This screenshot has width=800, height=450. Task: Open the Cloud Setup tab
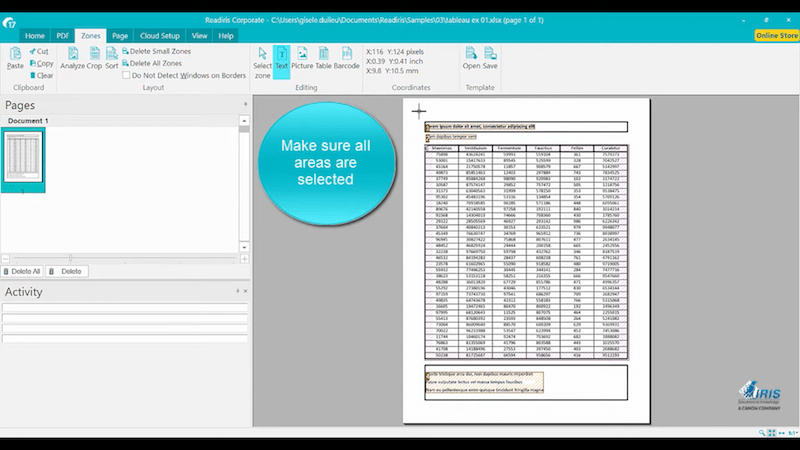click(x=160, y=36)
